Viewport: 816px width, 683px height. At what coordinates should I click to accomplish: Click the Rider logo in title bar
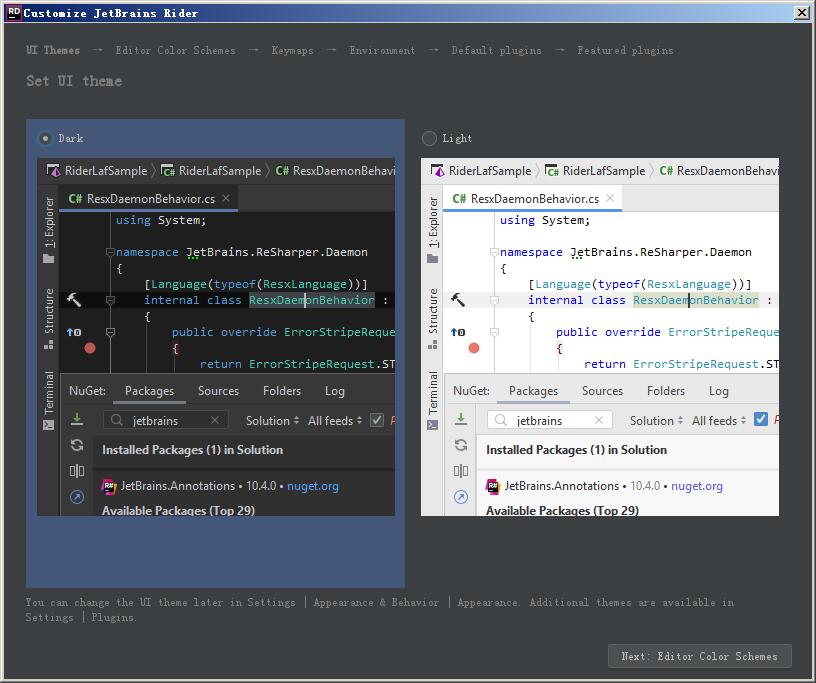pos(14,12)
